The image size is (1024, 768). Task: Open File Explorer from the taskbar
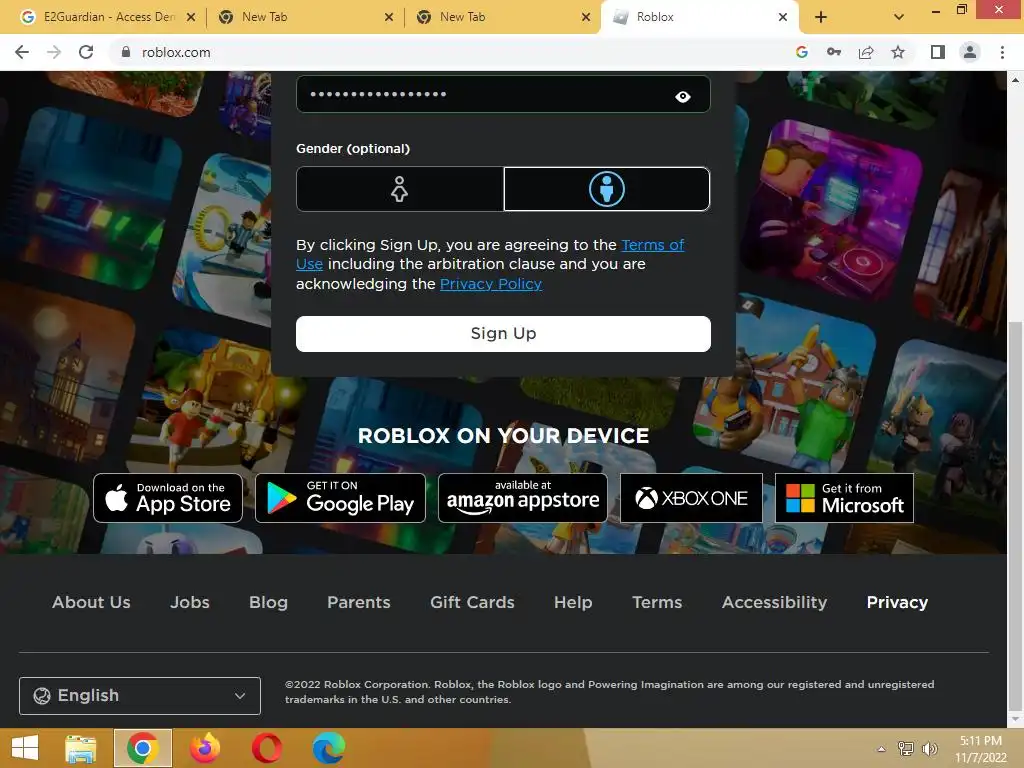81,748
